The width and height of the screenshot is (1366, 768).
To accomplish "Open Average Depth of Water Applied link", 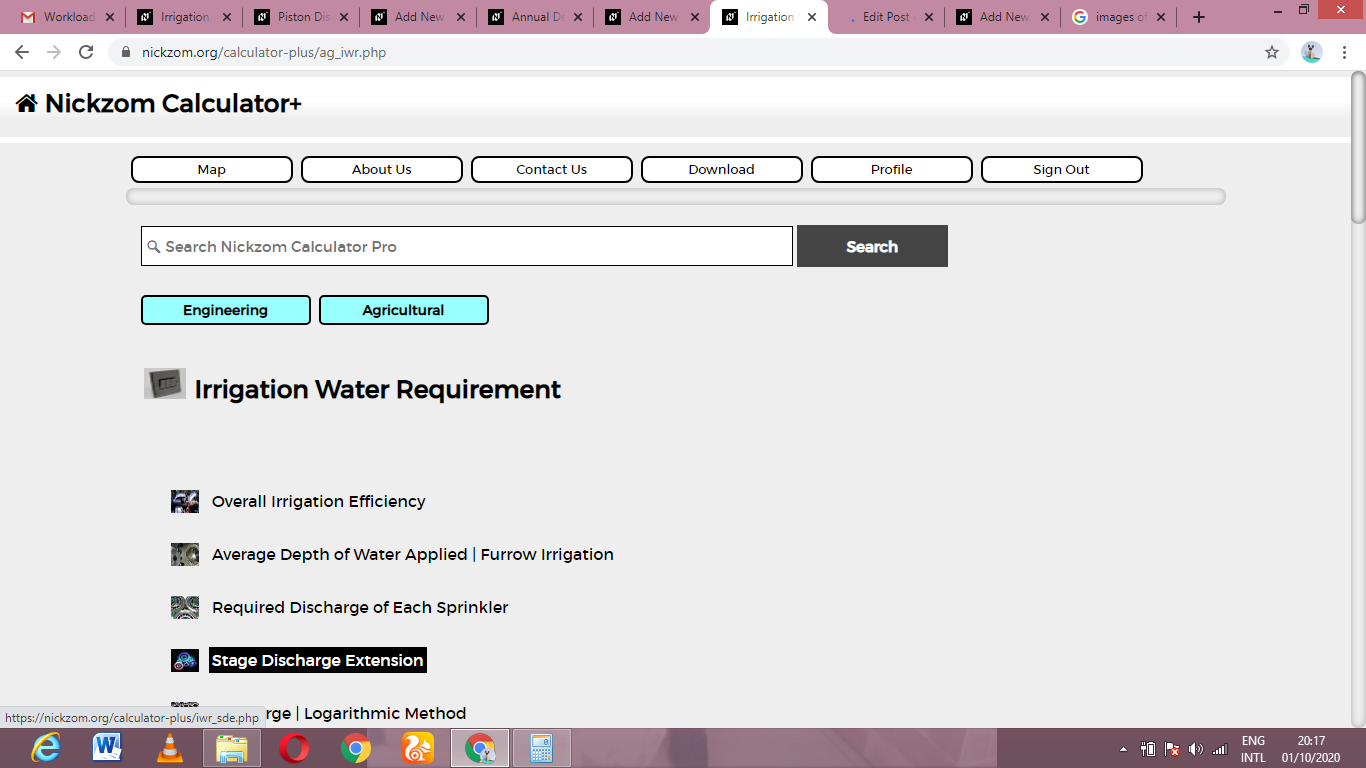I will [x=413, y=555].
